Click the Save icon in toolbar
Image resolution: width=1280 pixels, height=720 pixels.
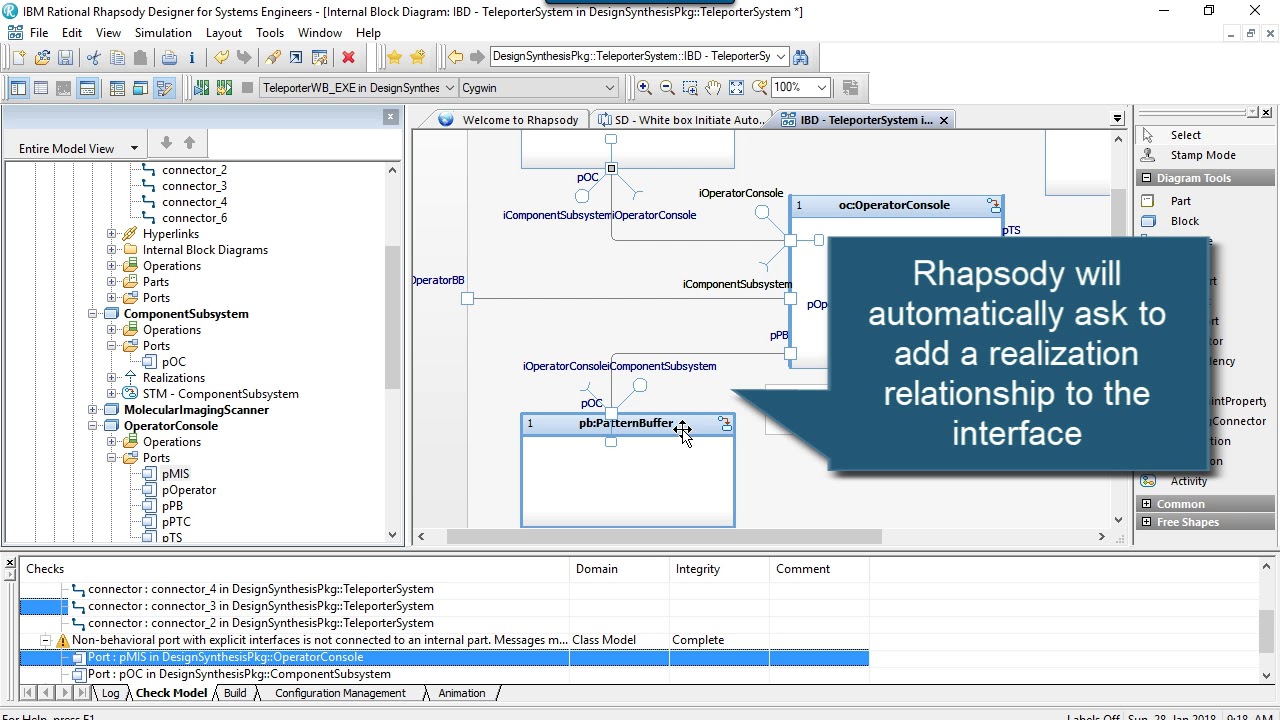(65, 58)
